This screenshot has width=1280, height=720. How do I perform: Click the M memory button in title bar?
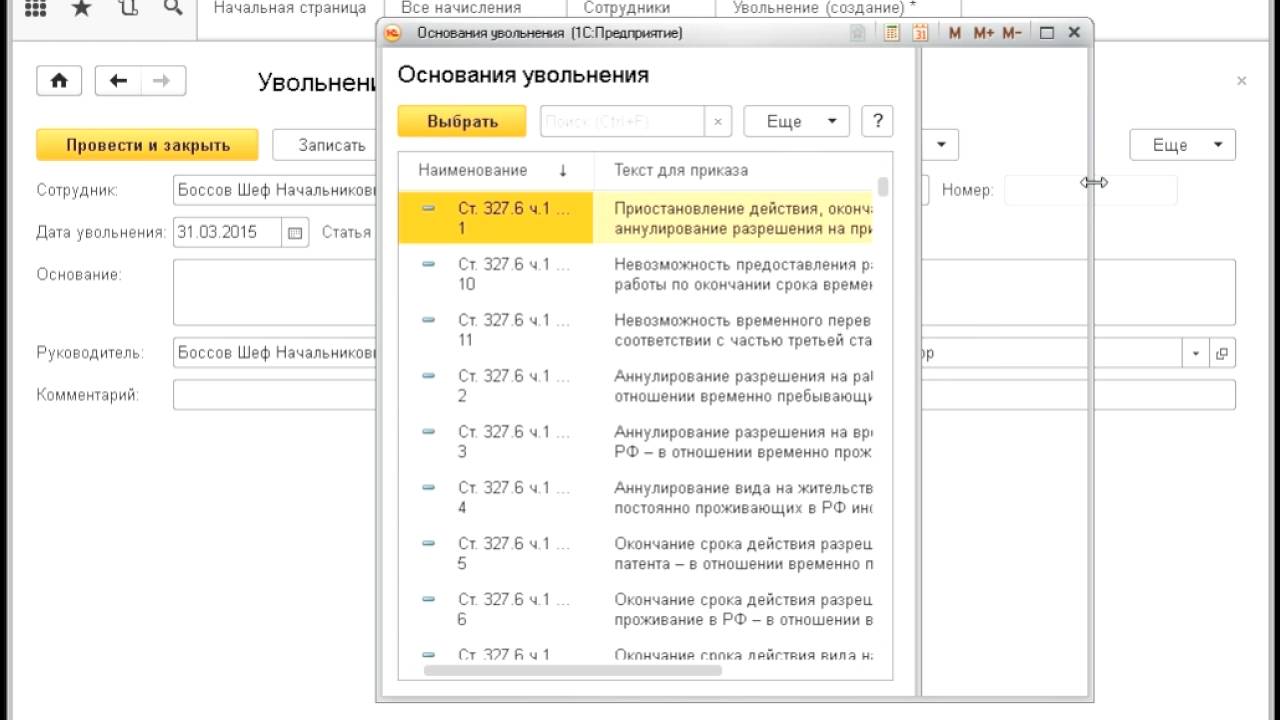pos(955,33)
